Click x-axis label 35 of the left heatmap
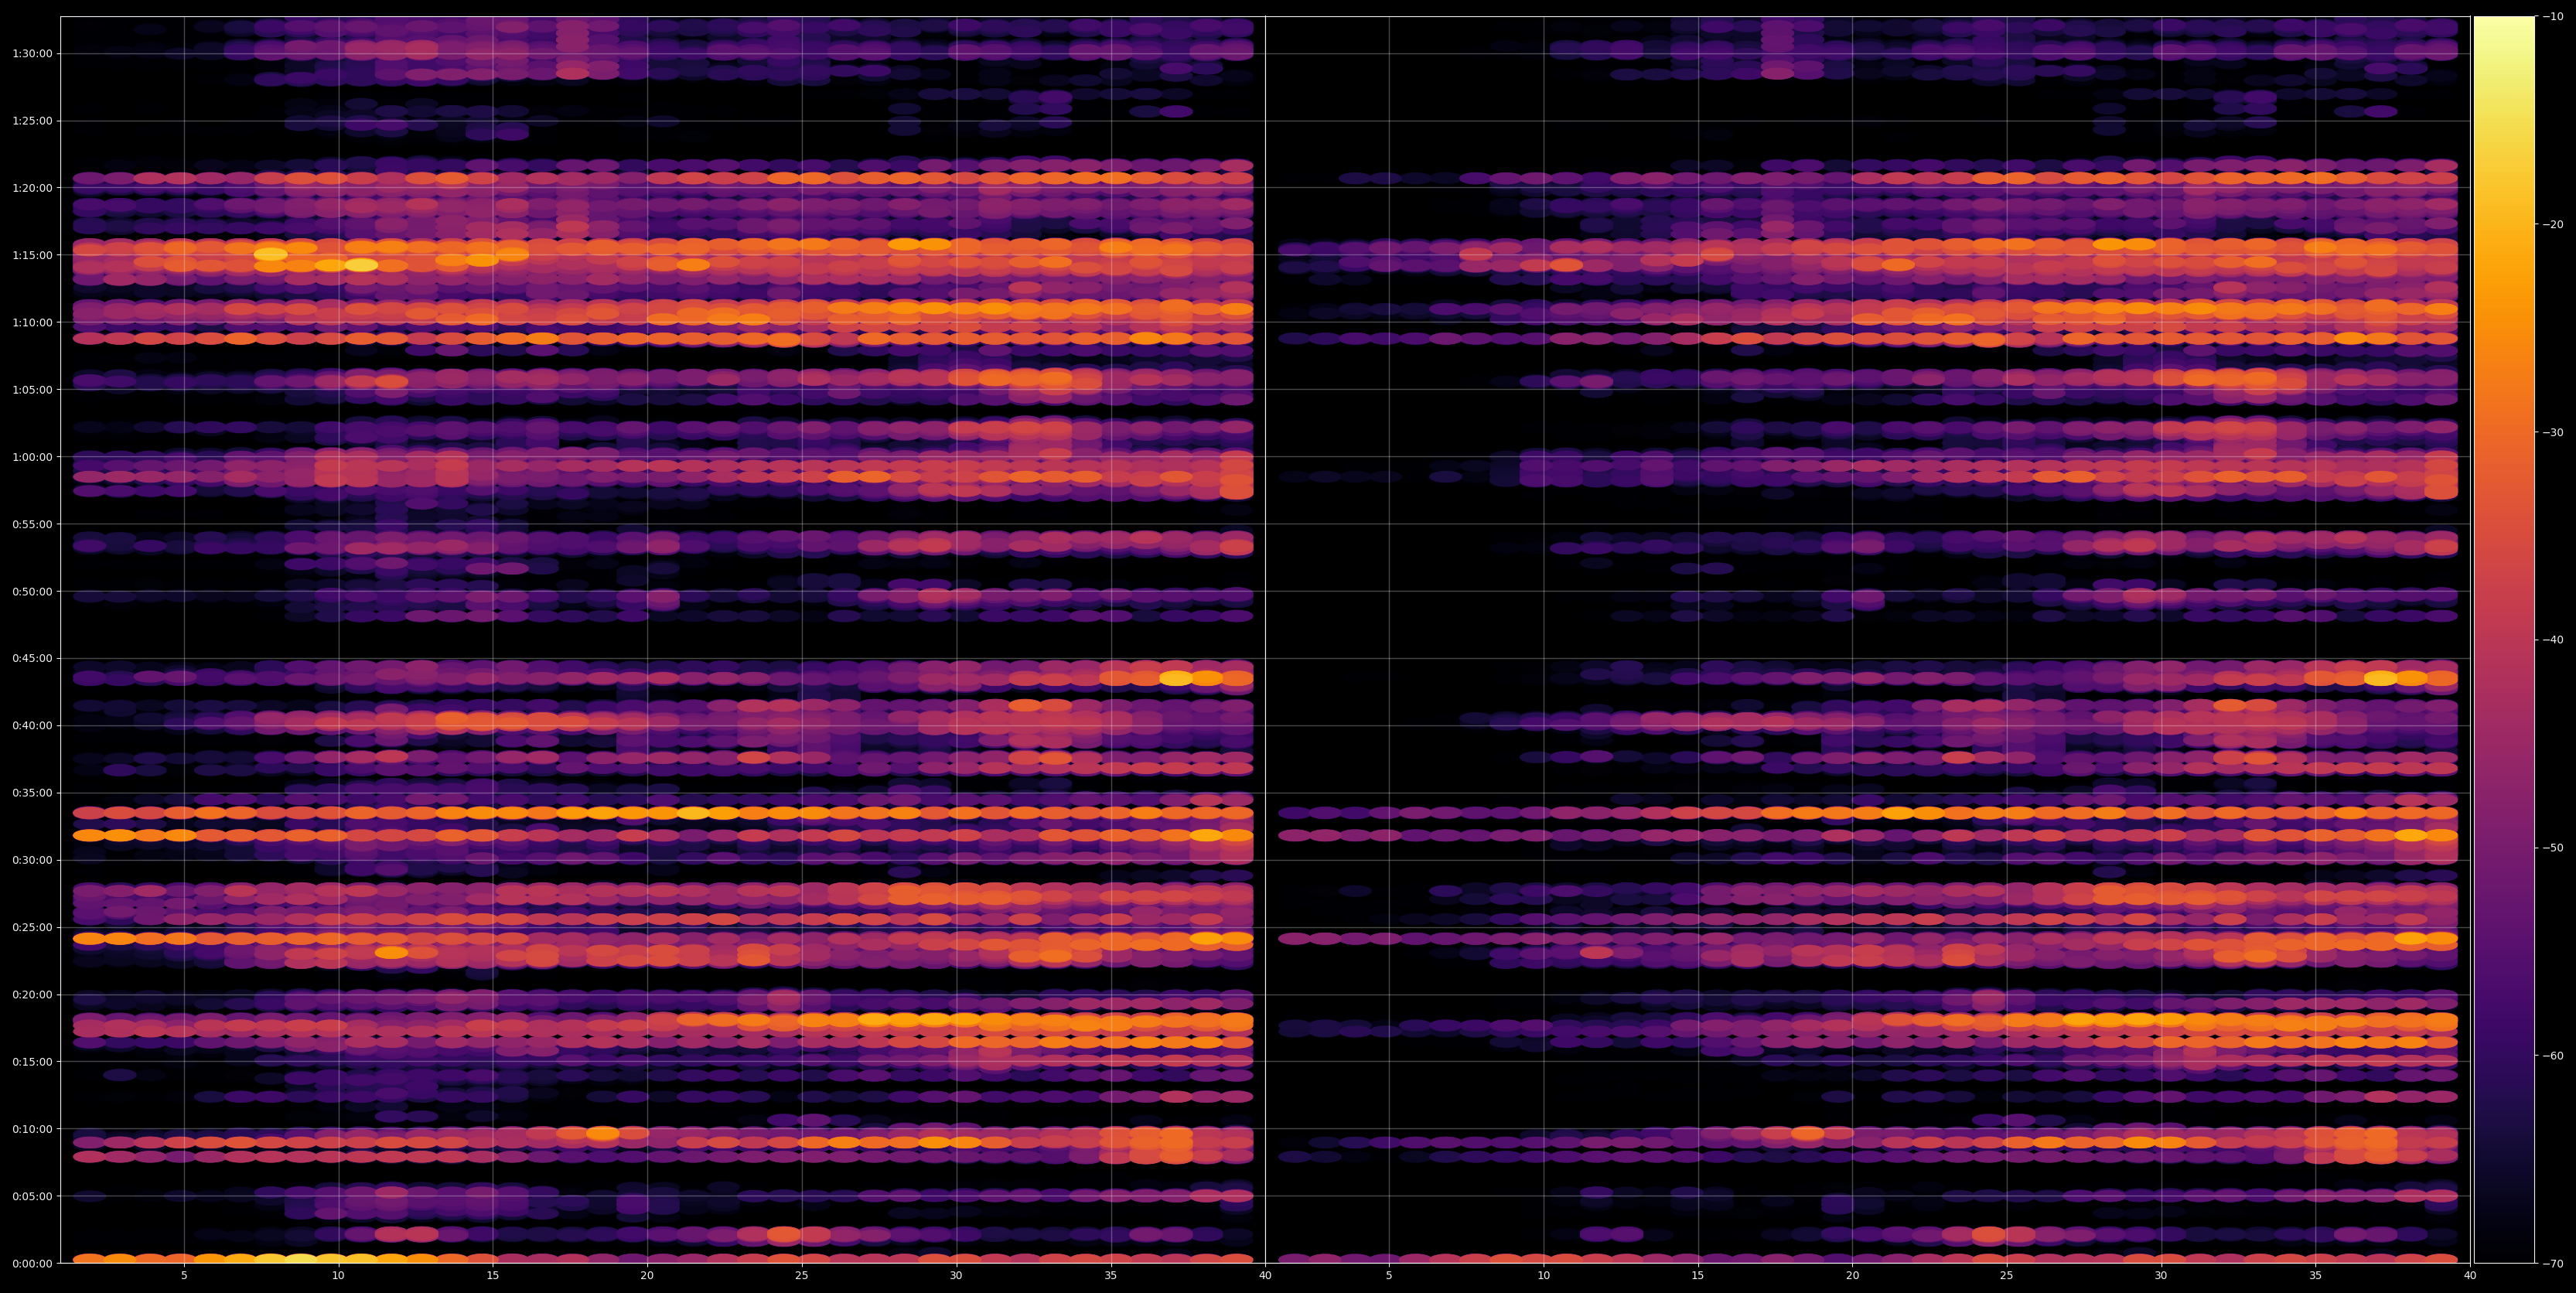2576x1293 pixels. (x=1111, y=1275)
